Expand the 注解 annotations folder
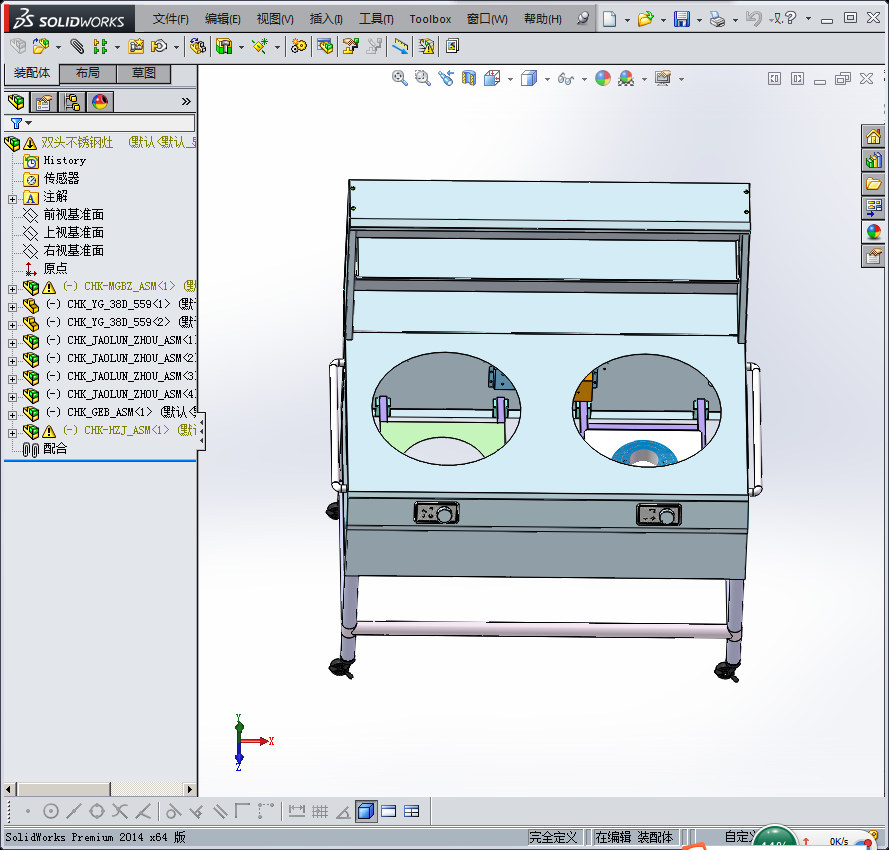 [x=12, y=197]
